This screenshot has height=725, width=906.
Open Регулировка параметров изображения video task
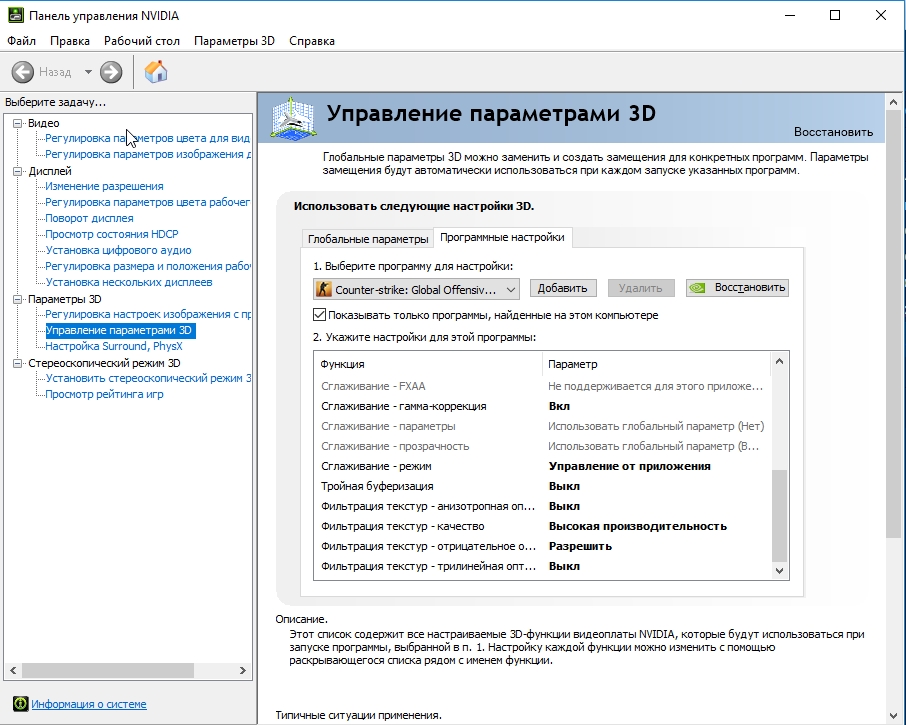[x=147, y=154]
